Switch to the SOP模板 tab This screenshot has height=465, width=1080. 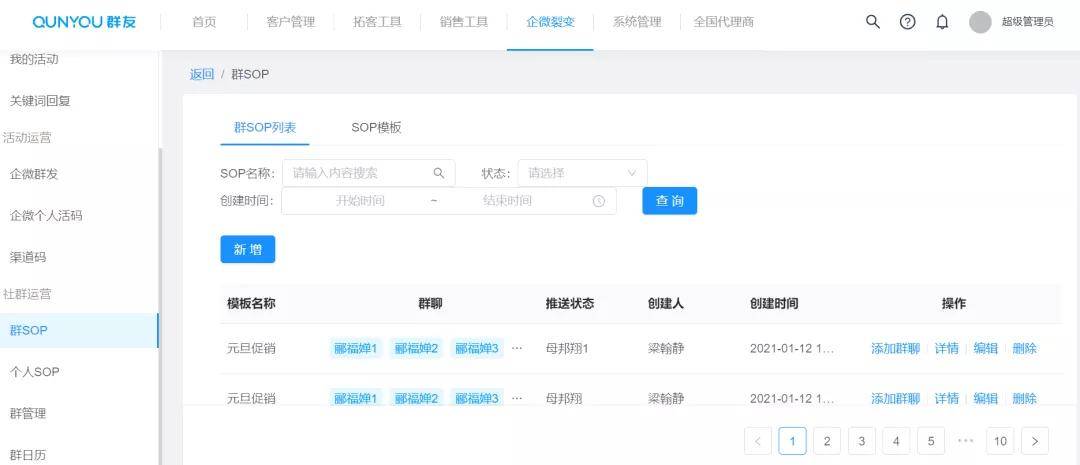coord(376,127)
